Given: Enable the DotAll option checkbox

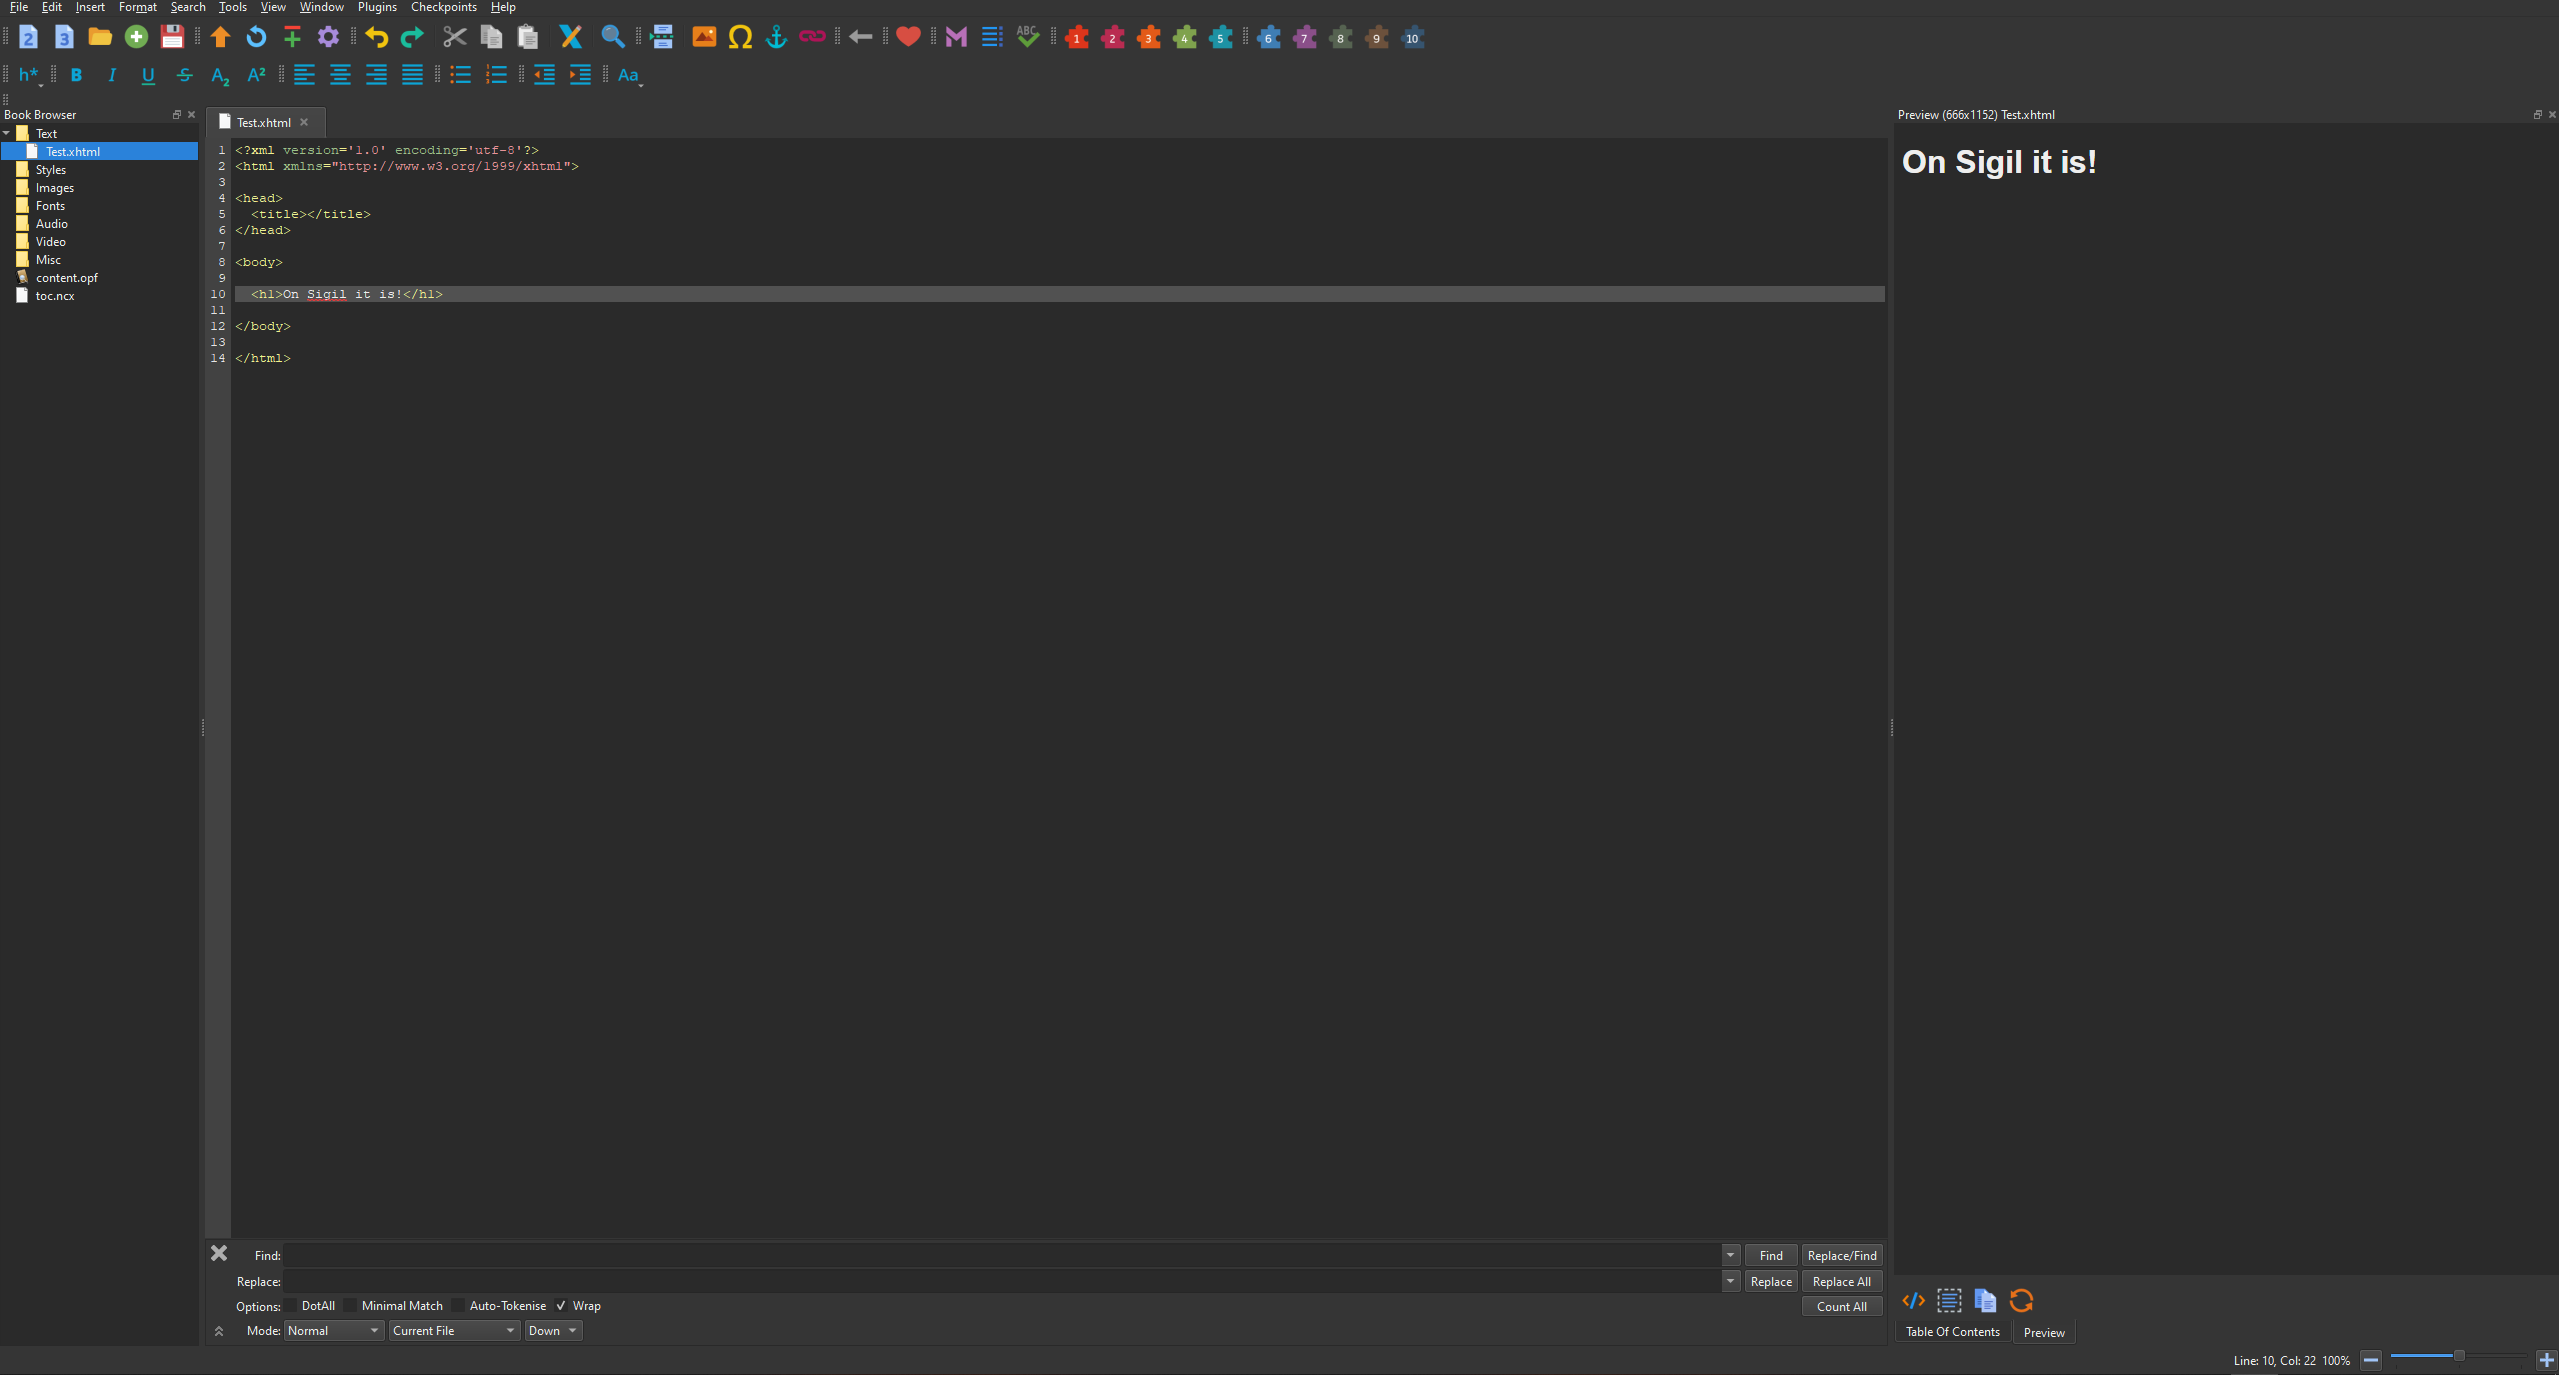Looking at the screenshot, I should coord(291,1306).
